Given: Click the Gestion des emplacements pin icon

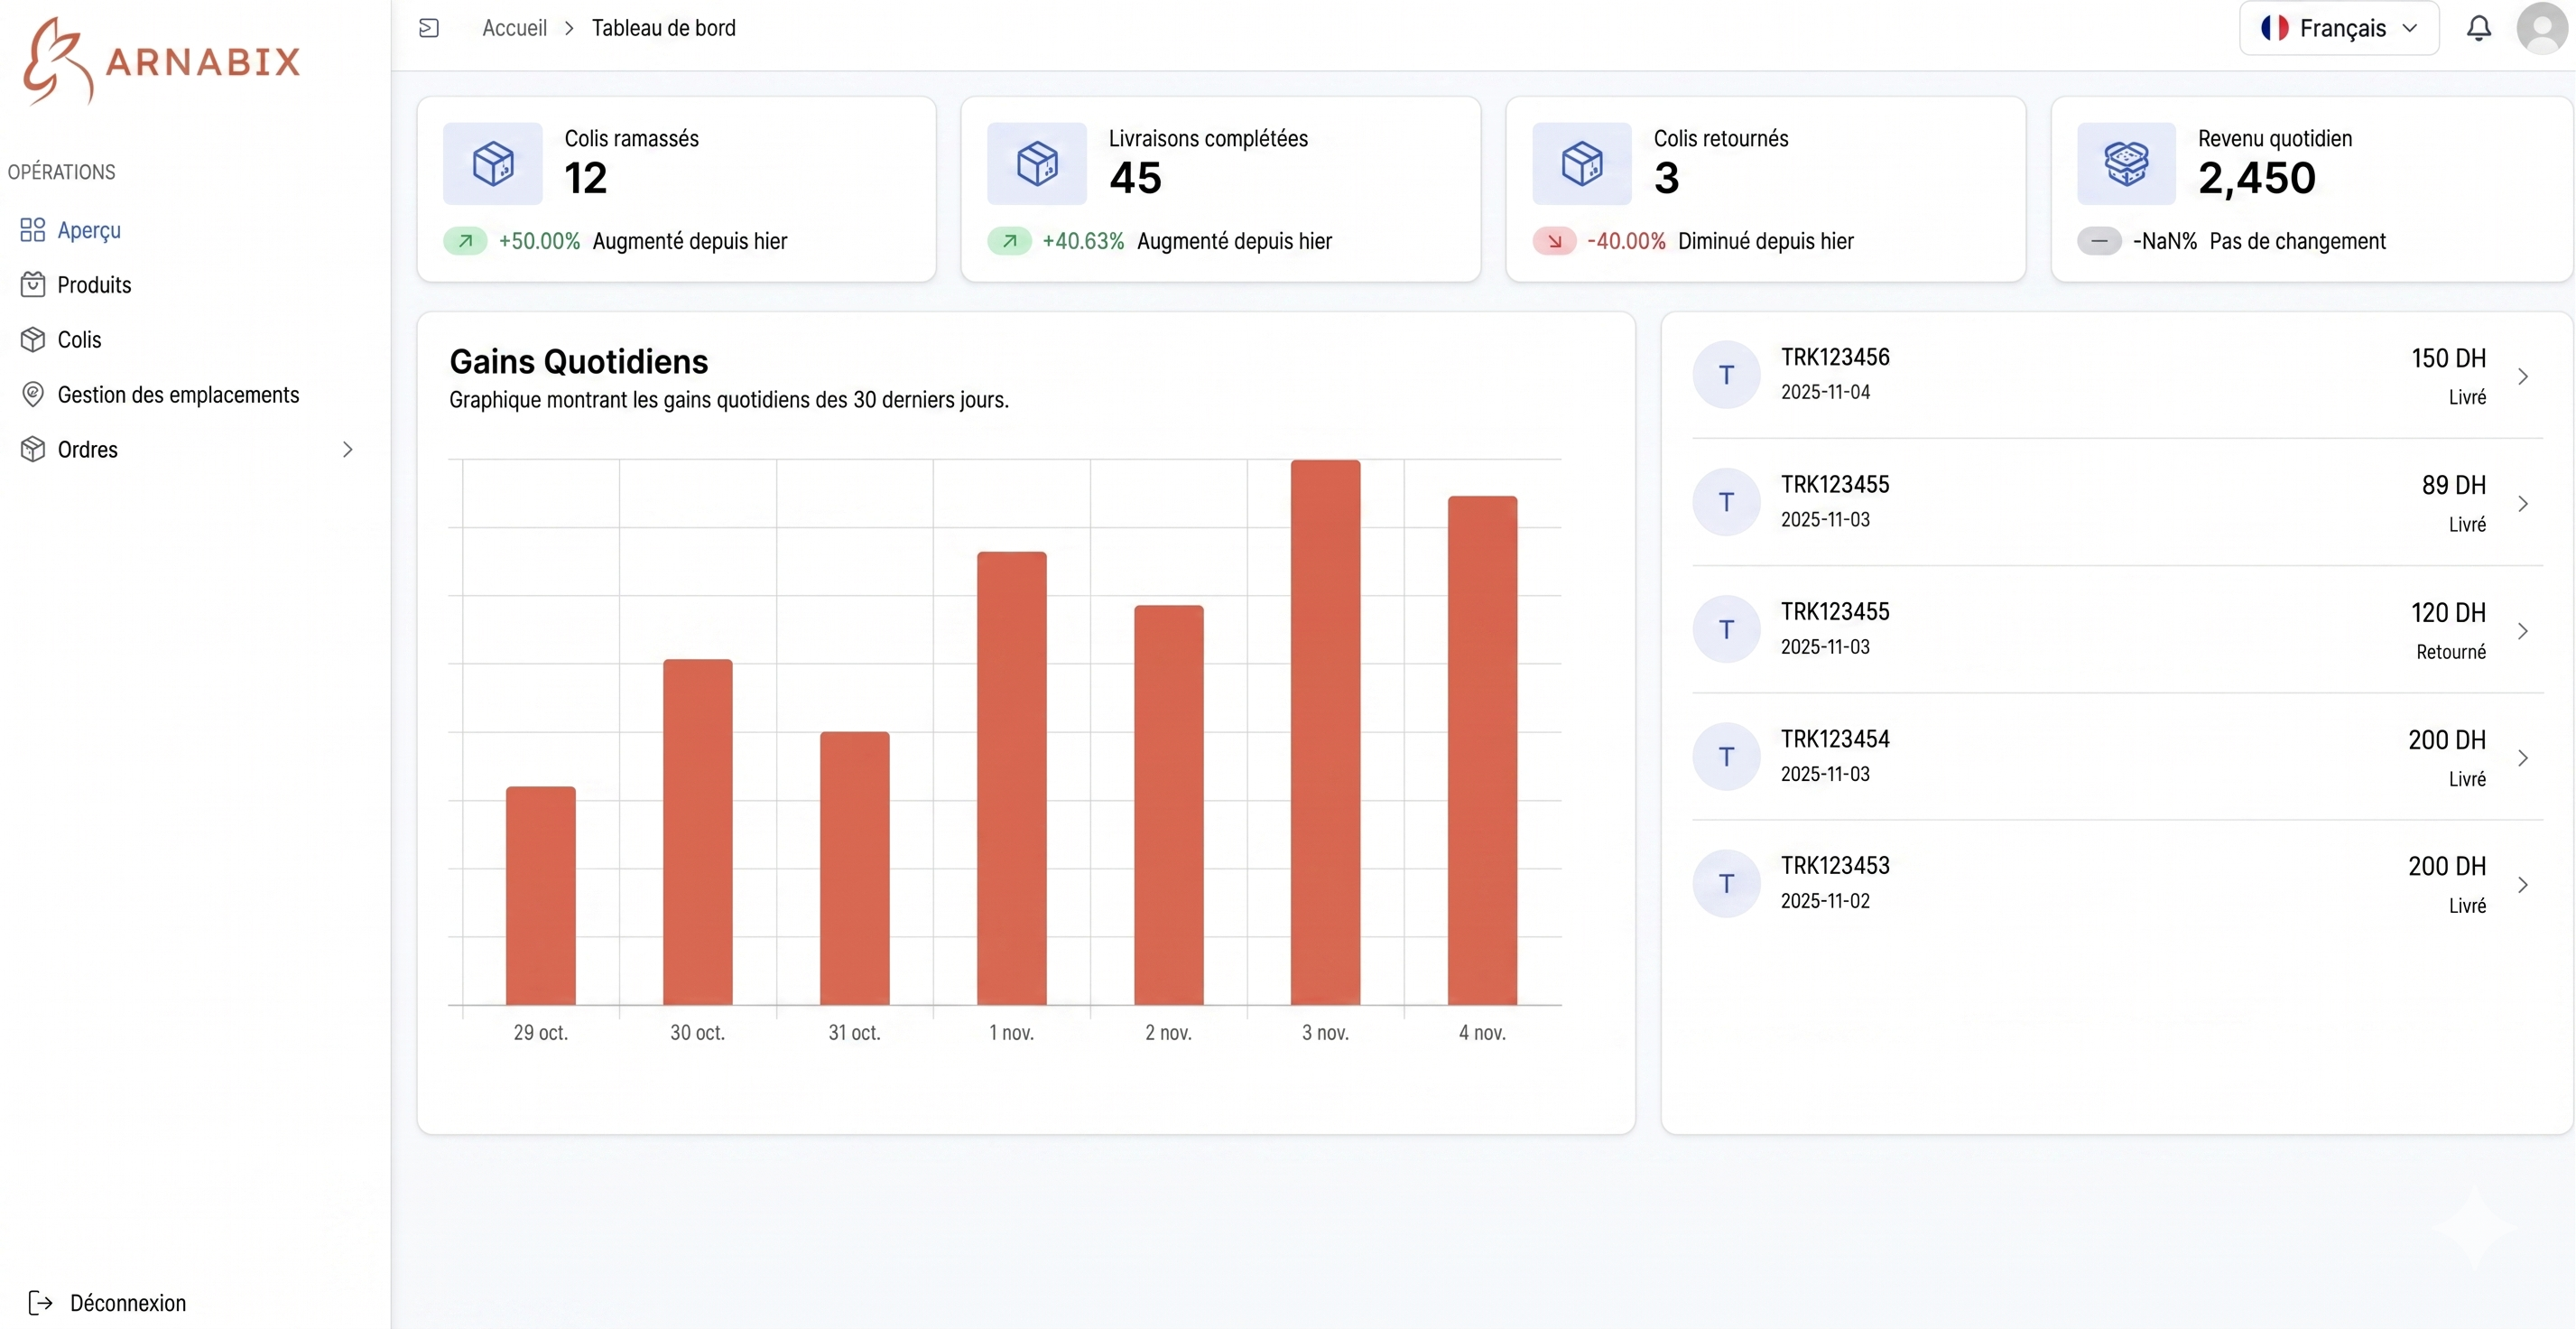Looking at the screenshot, I should (32, 394).
